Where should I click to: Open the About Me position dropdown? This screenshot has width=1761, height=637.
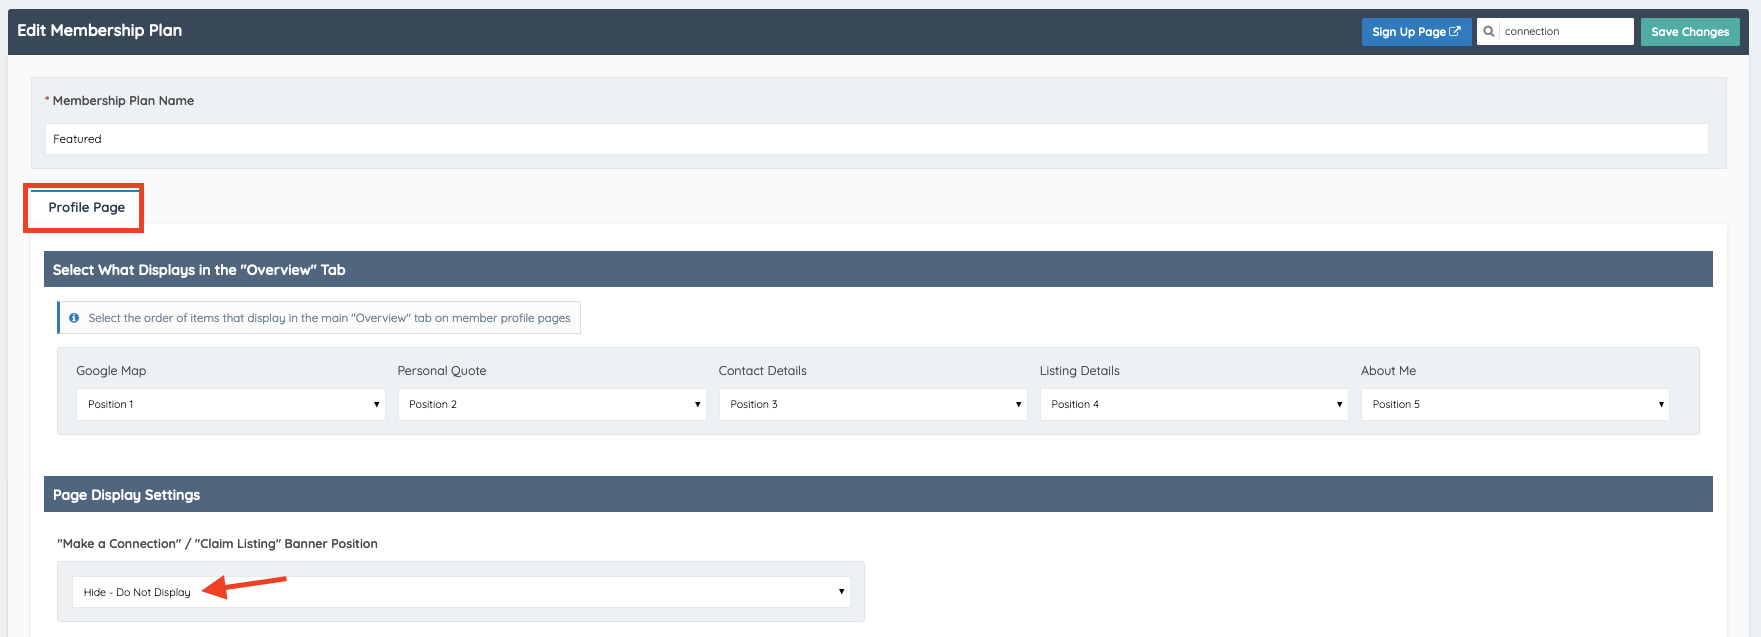pos(1514,404)
